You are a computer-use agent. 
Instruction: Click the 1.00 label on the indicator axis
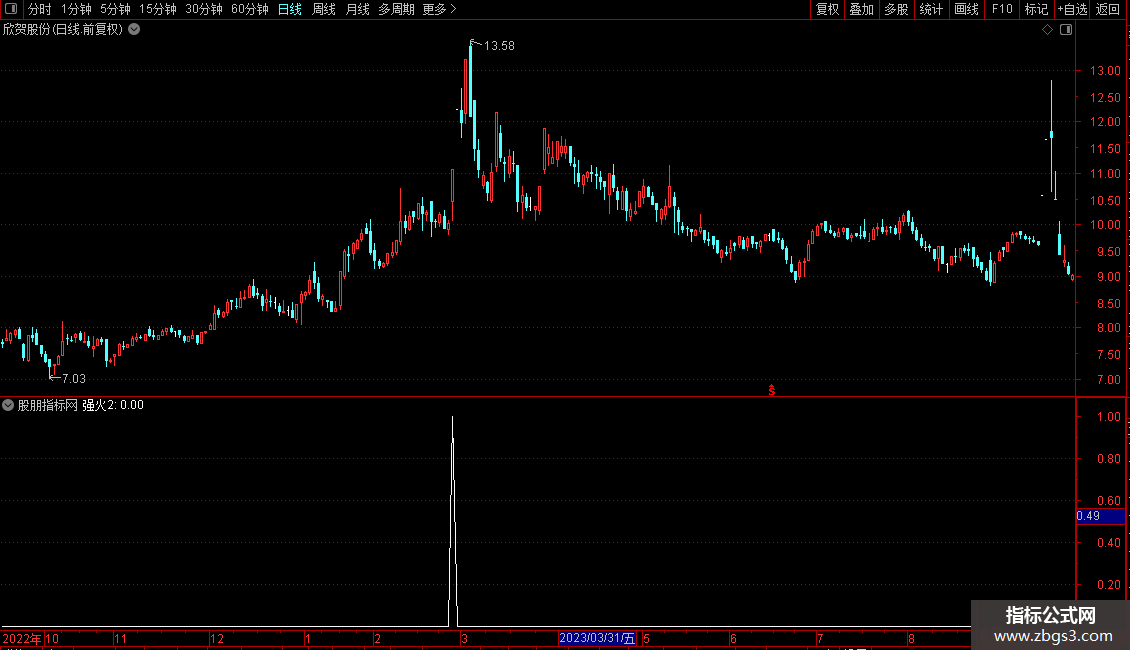(x=1108, y=417)
